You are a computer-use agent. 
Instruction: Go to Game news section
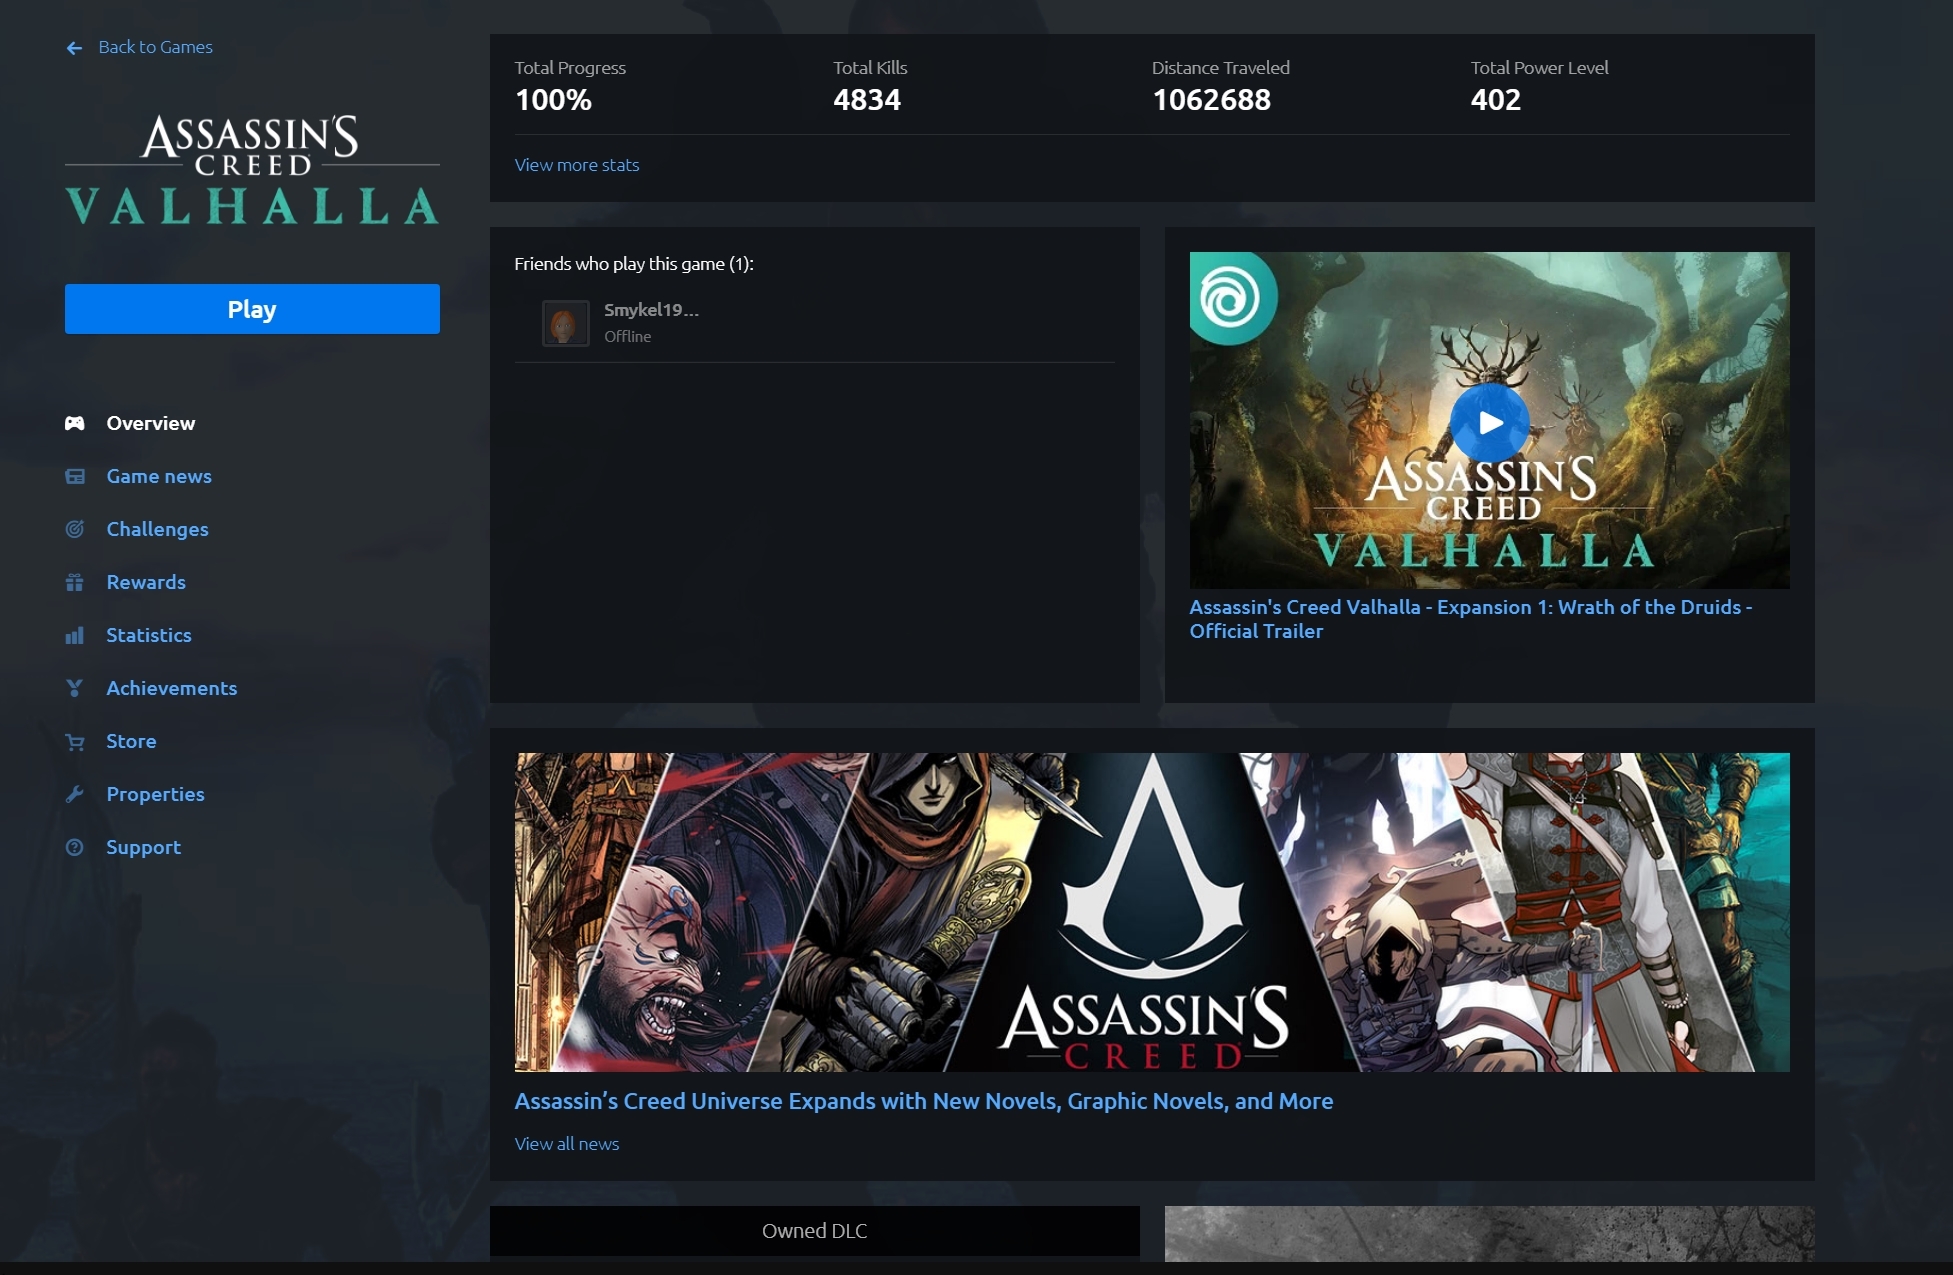tap(159, 476)
